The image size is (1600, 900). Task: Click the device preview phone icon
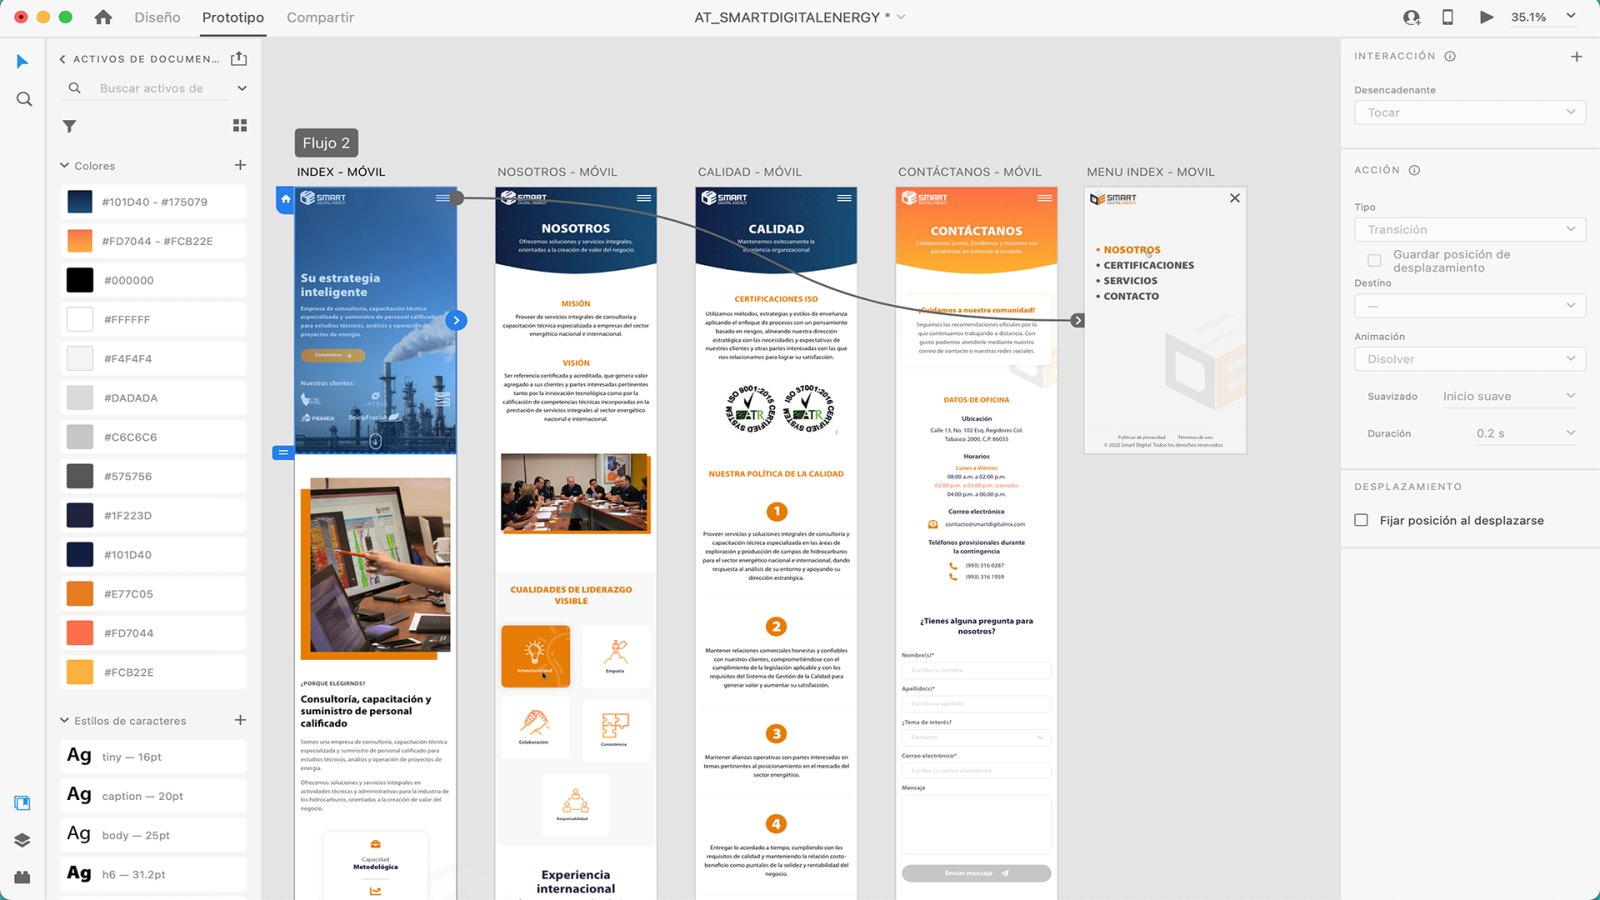coord(1447,17)
